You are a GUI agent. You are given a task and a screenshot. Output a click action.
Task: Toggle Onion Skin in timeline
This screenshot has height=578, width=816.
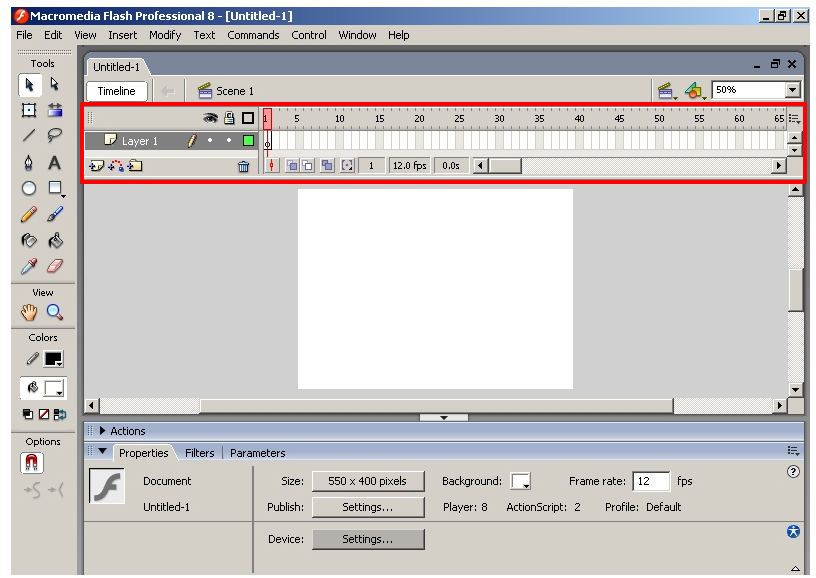292,165
